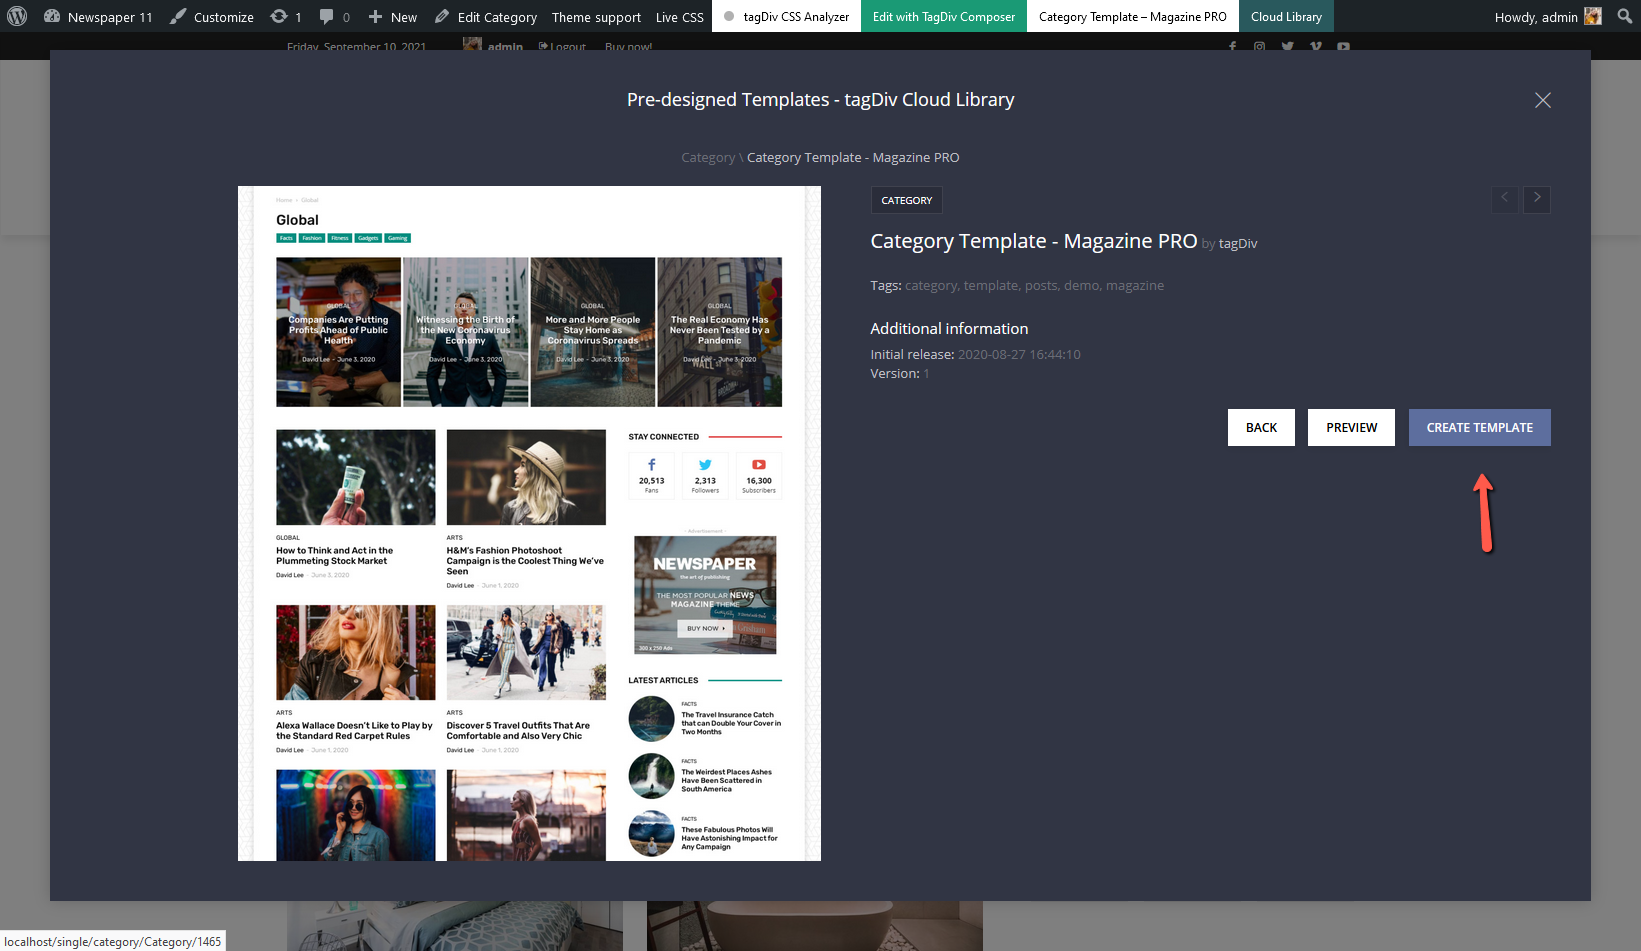Click the 'category' tag
The image size is (1641, 951).
(x=930, y=285)
